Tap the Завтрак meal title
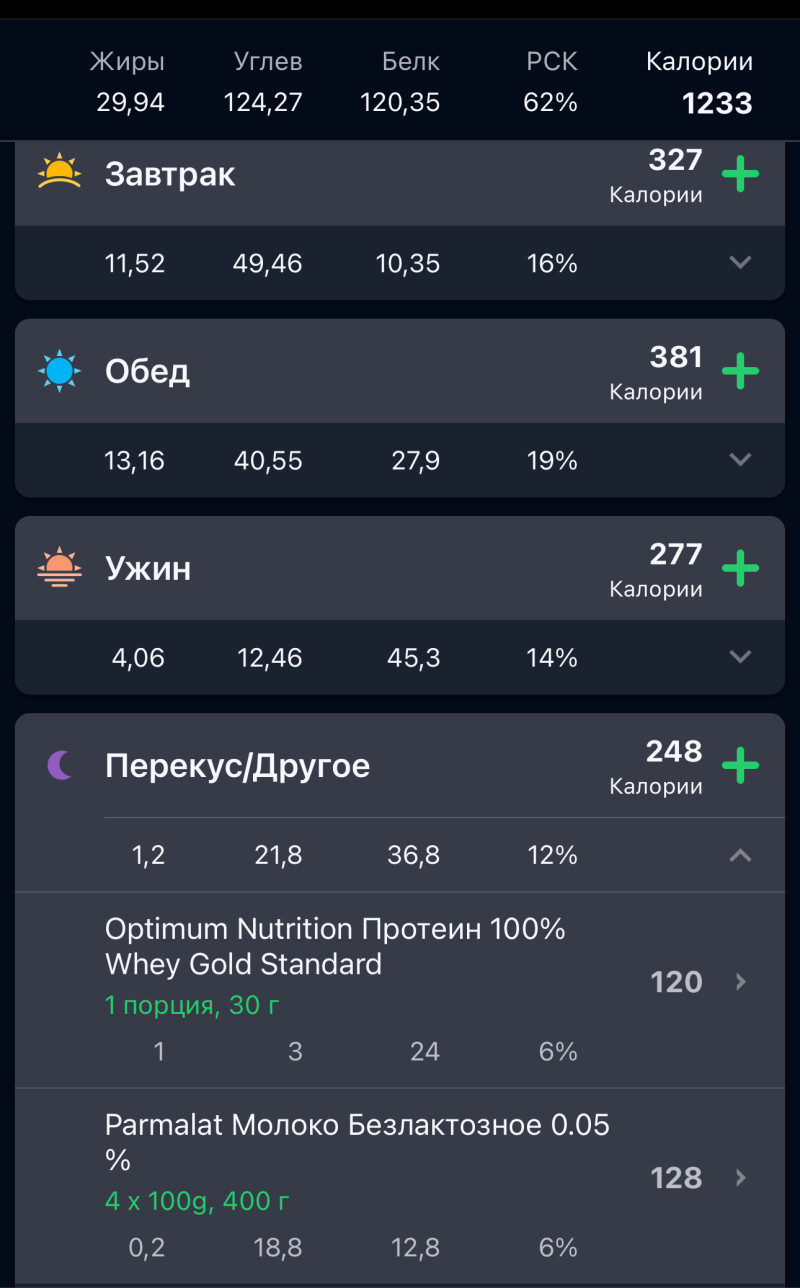 click(x=170, y=175)
